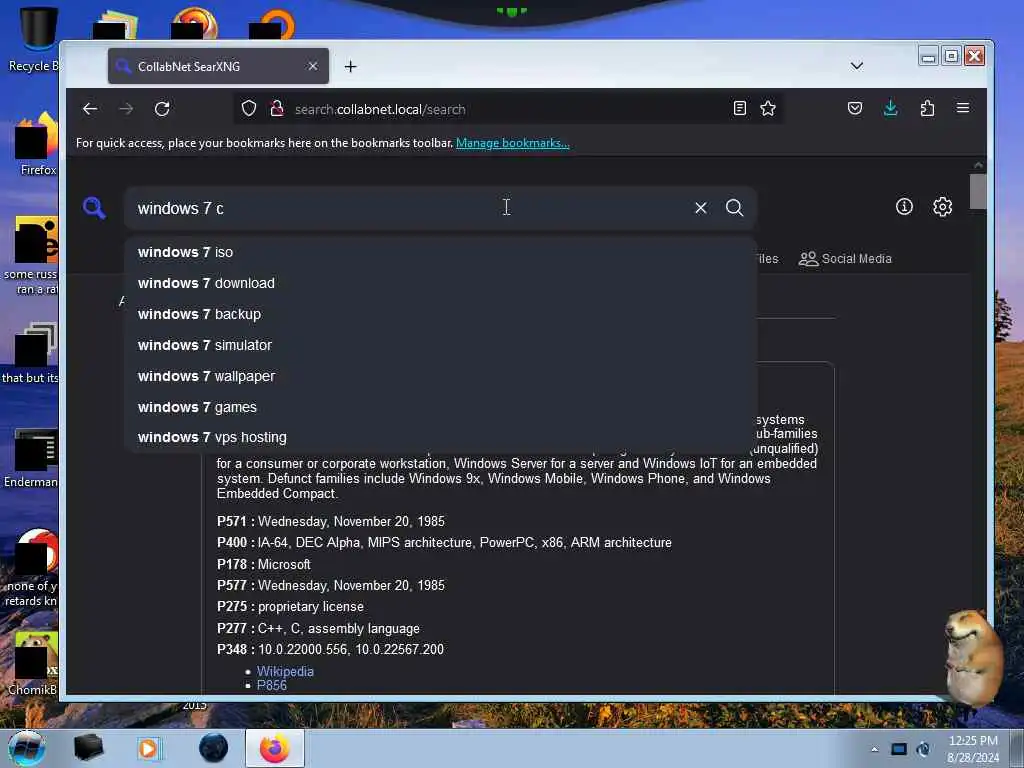Bookmark this page with the star icon
Screen dimensions: 1024x768
(768, 108)
